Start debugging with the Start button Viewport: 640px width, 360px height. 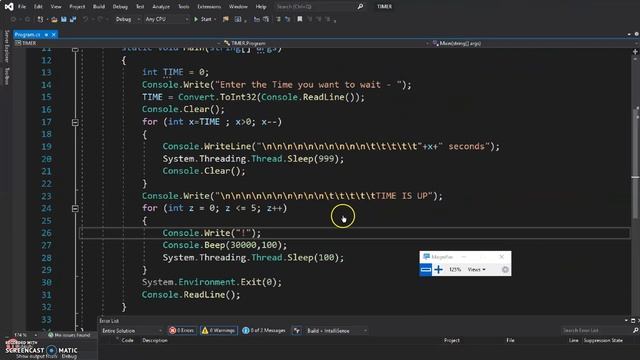coord(203,19)
